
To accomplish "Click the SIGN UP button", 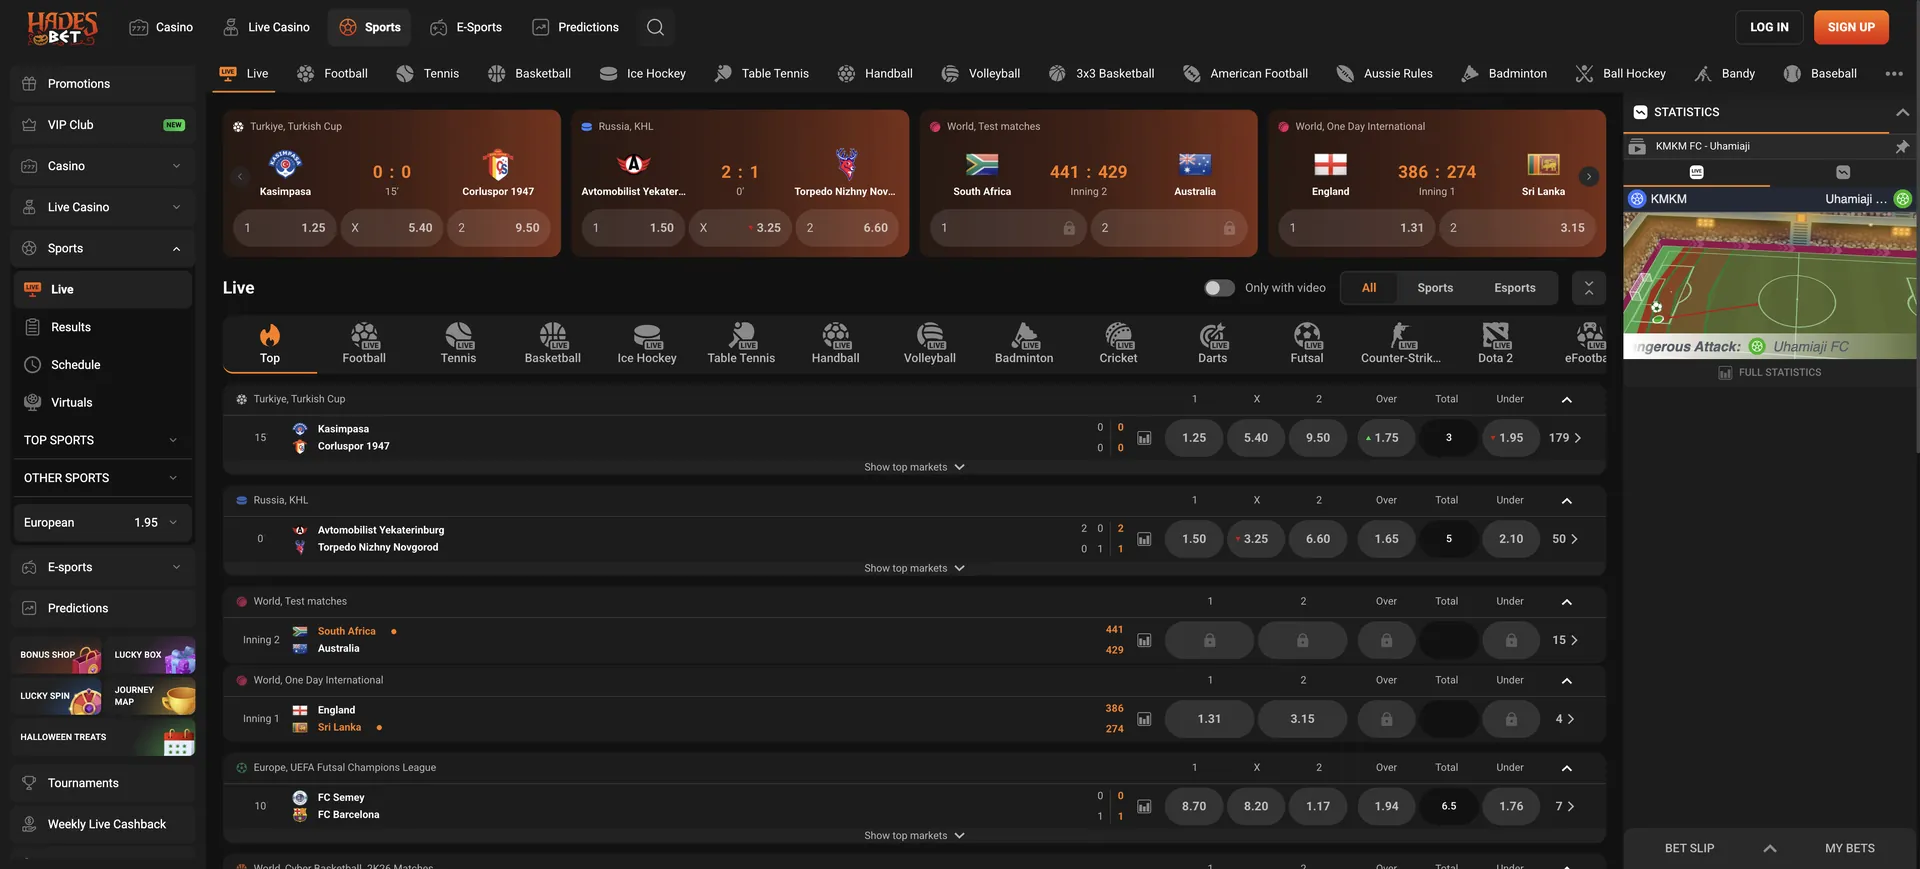I will 1851,27.
